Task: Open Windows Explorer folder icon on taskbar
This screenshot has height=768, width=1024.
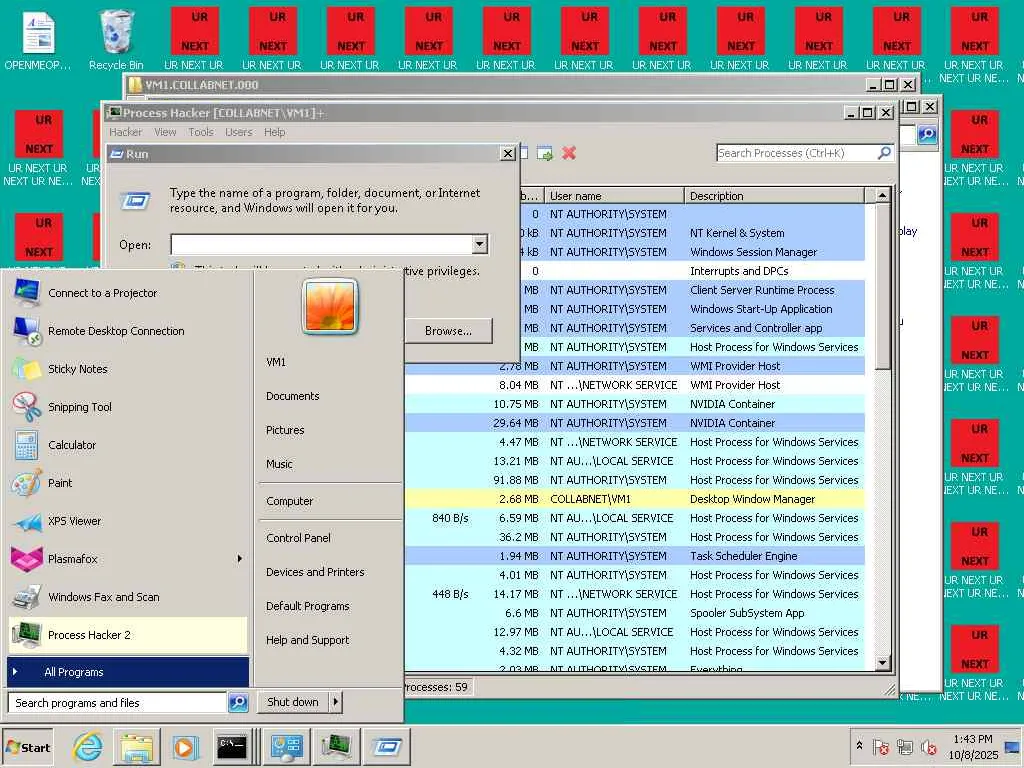Action: (x=136, y=747)
